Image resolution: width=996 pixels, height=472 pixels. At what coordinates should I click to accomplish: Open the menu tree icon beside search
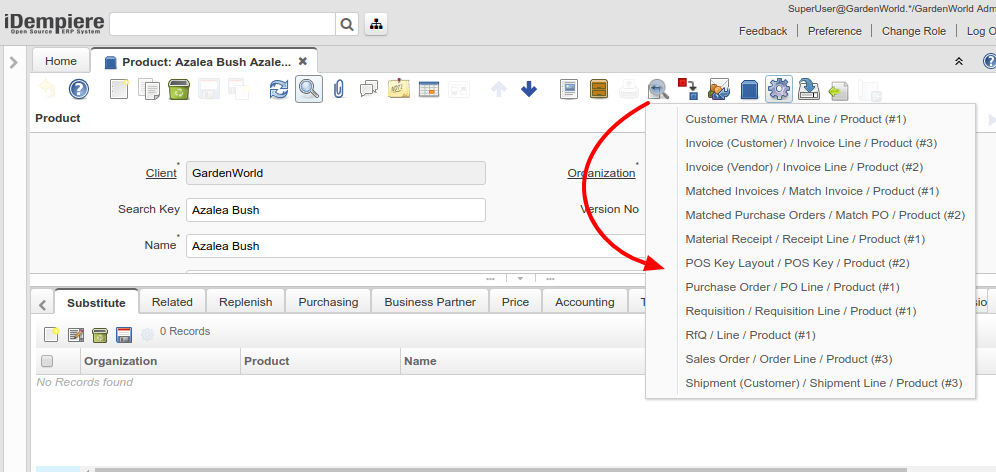[x=376, y=24]
